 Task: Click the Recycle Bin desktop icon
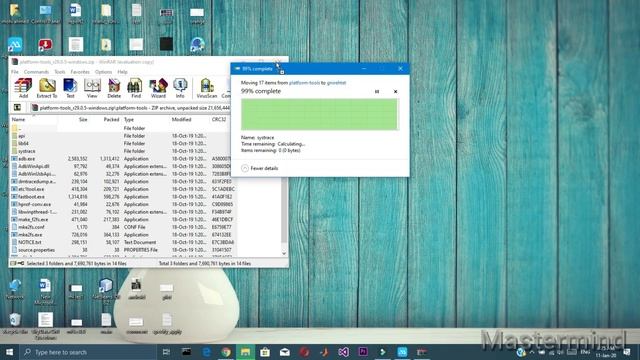click(15, 324)
